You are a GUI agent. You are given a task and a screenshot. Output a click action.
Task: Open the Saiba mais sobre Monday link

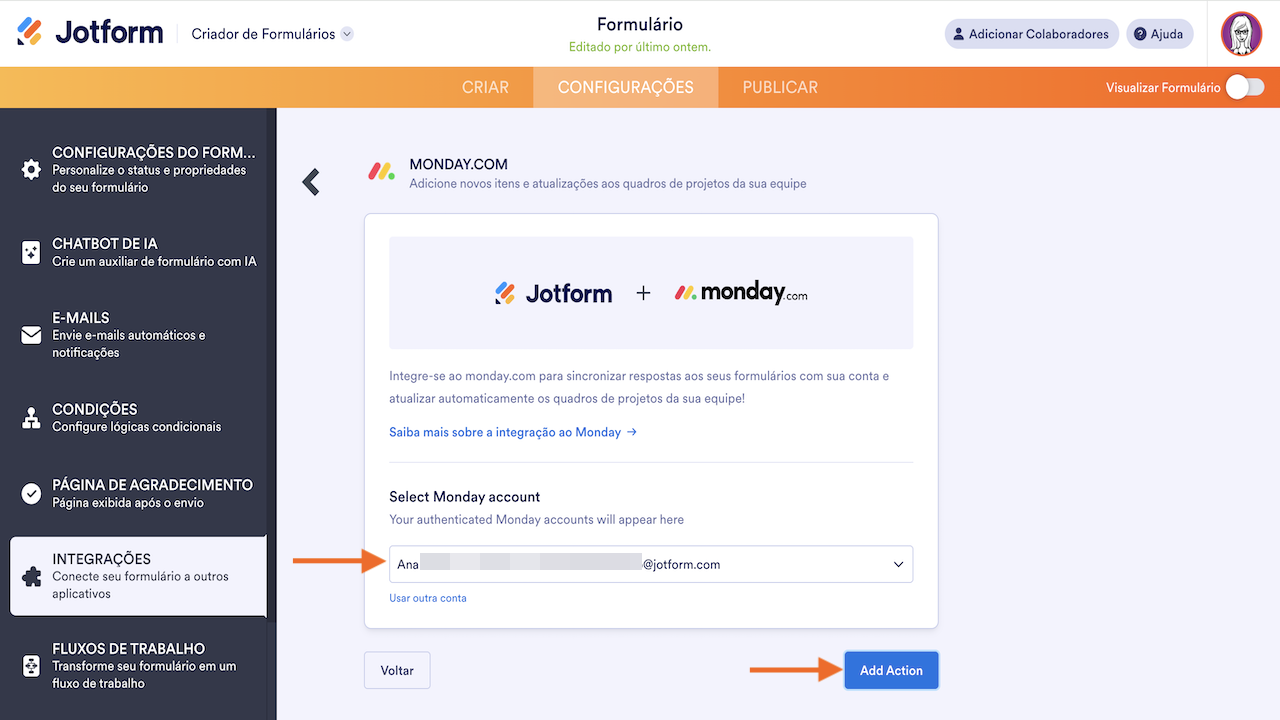(513, 432)
